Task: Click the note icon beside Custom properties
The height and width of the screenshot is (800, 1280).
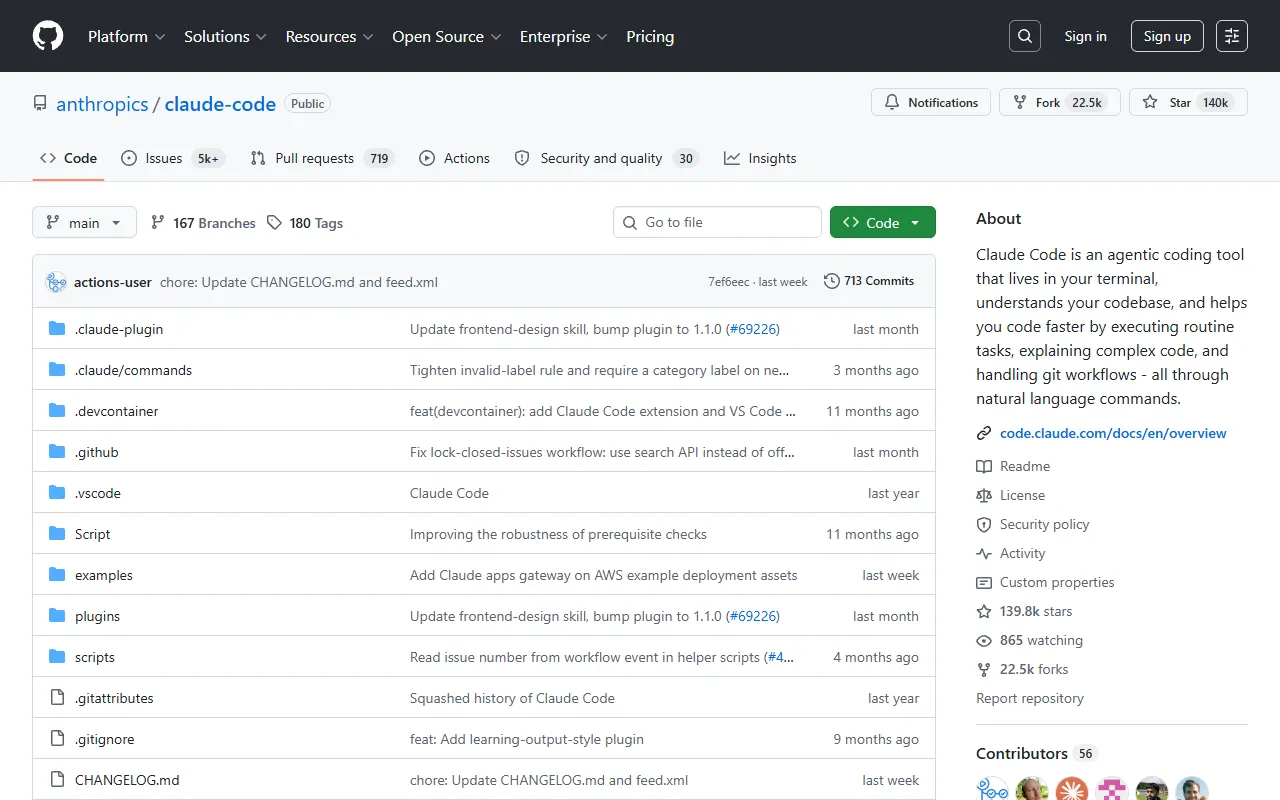Action: click(x=984, y=582)
